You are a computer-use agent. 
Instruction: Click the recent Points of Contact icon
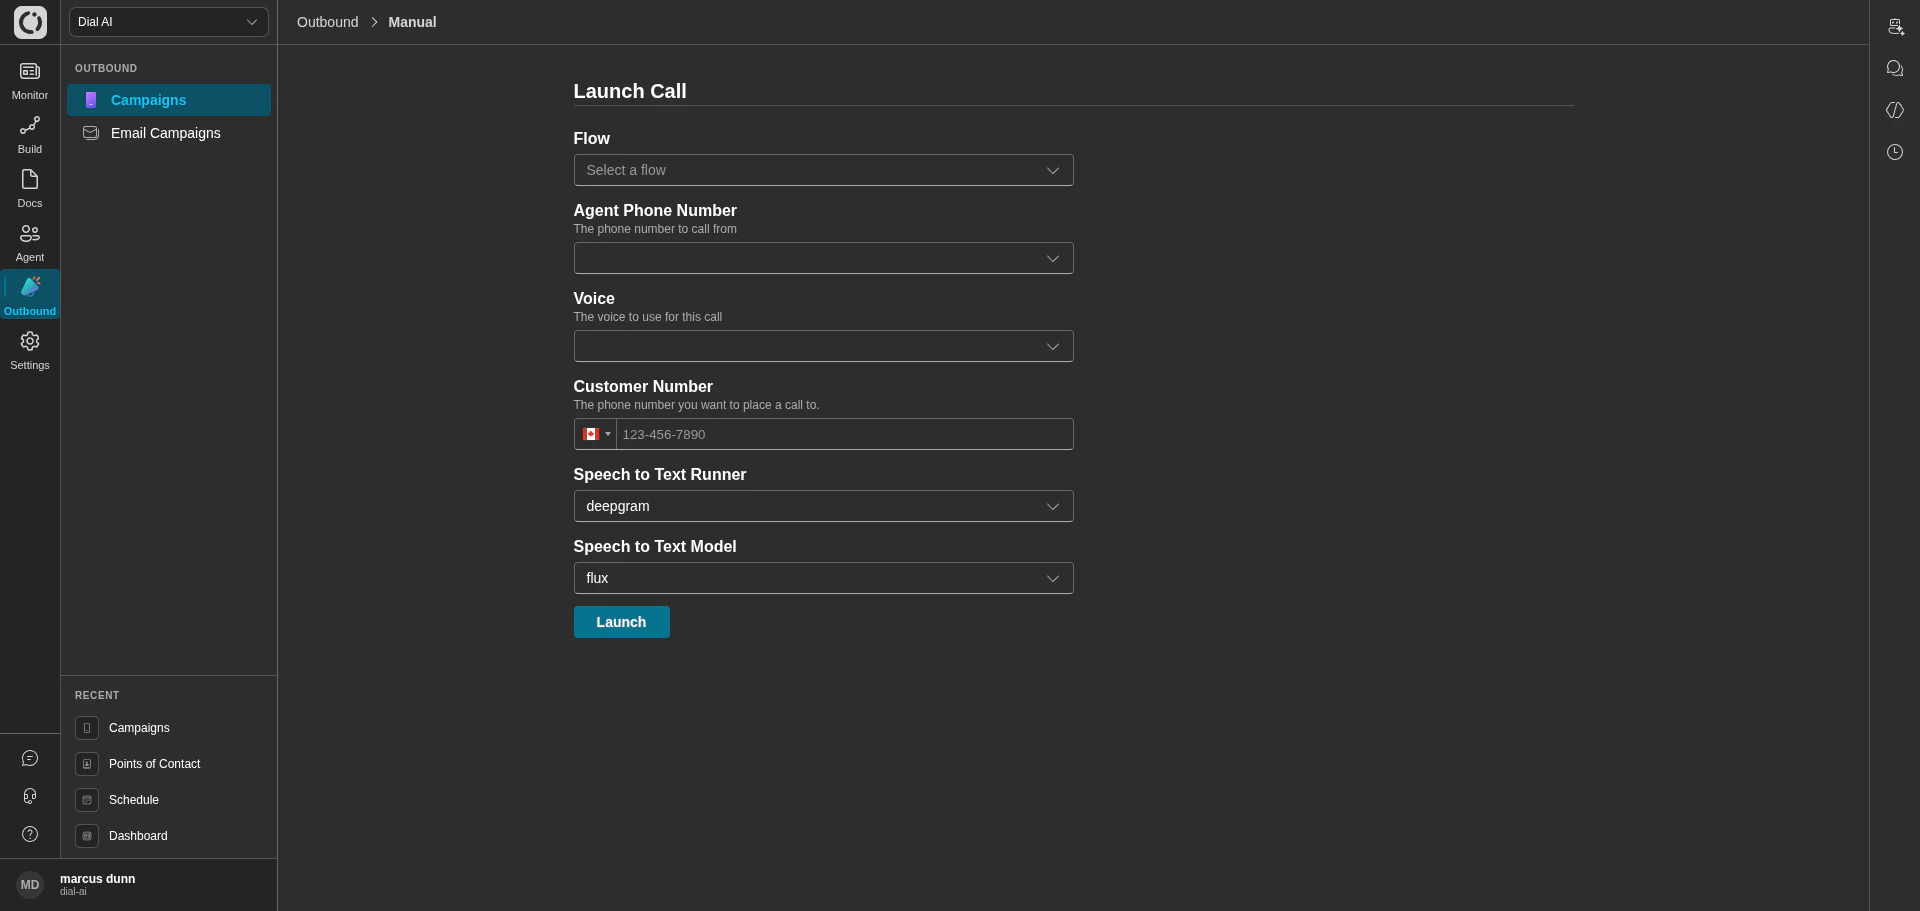coord(87,764)
